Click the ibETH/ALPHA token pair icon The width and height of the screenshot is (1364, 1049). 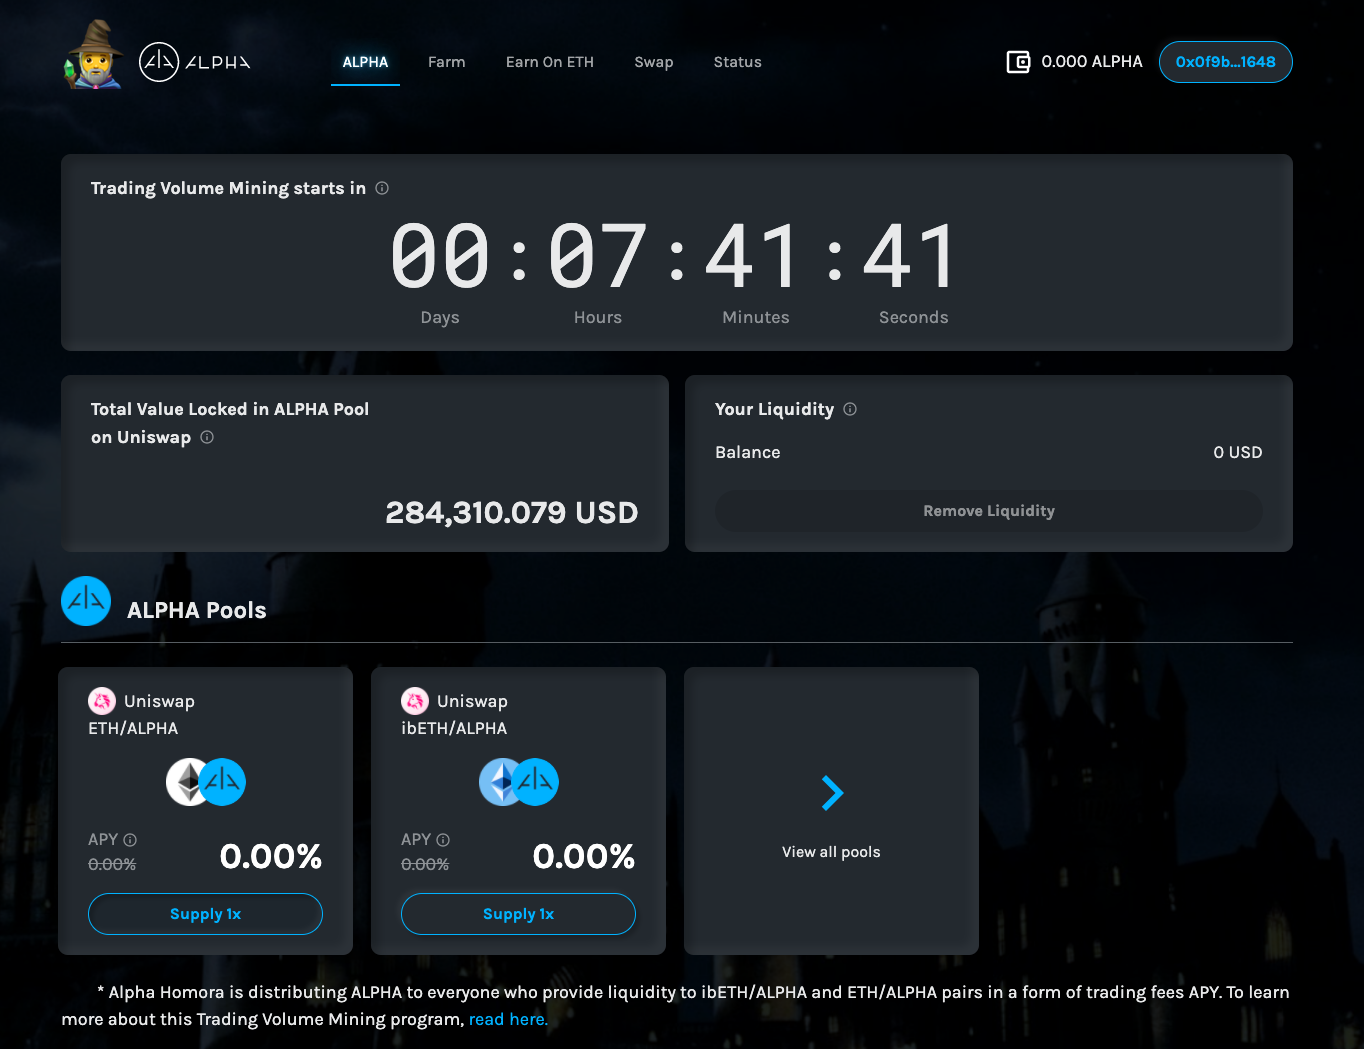(519, 782)
